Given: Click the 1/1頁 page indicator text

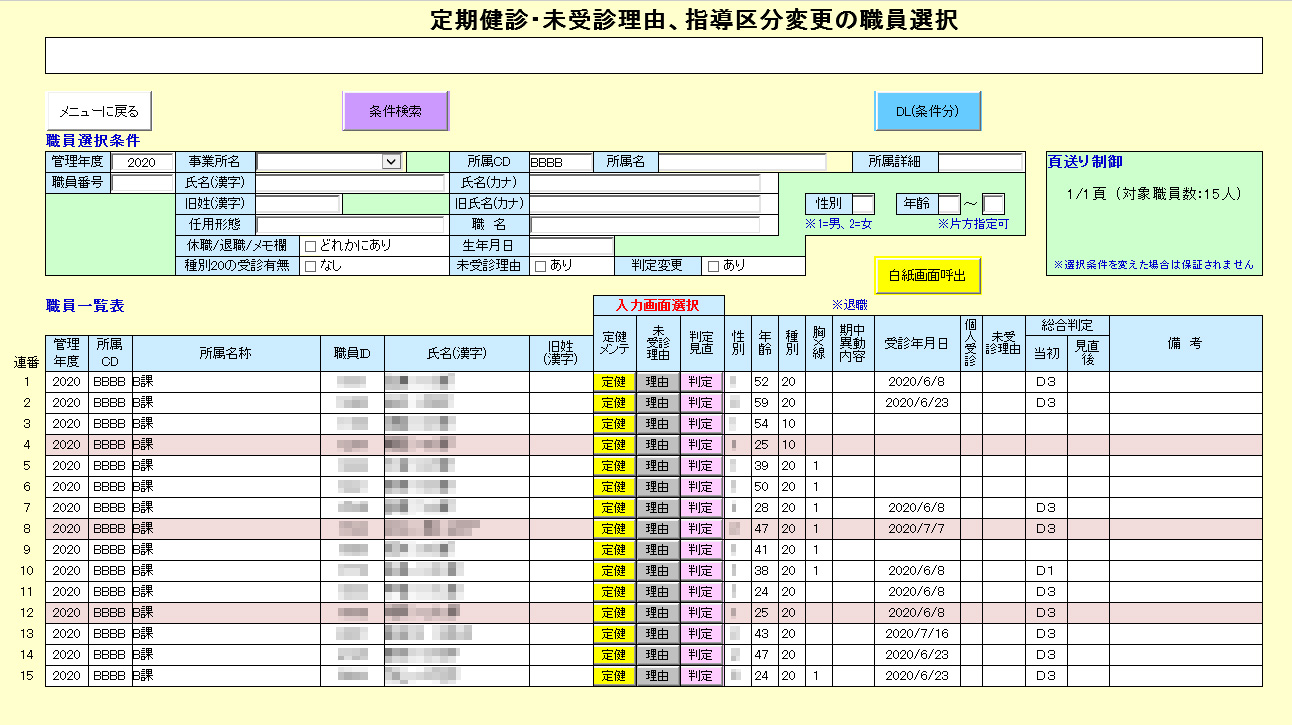Looking at the screenshot, I should point(1154,194).
